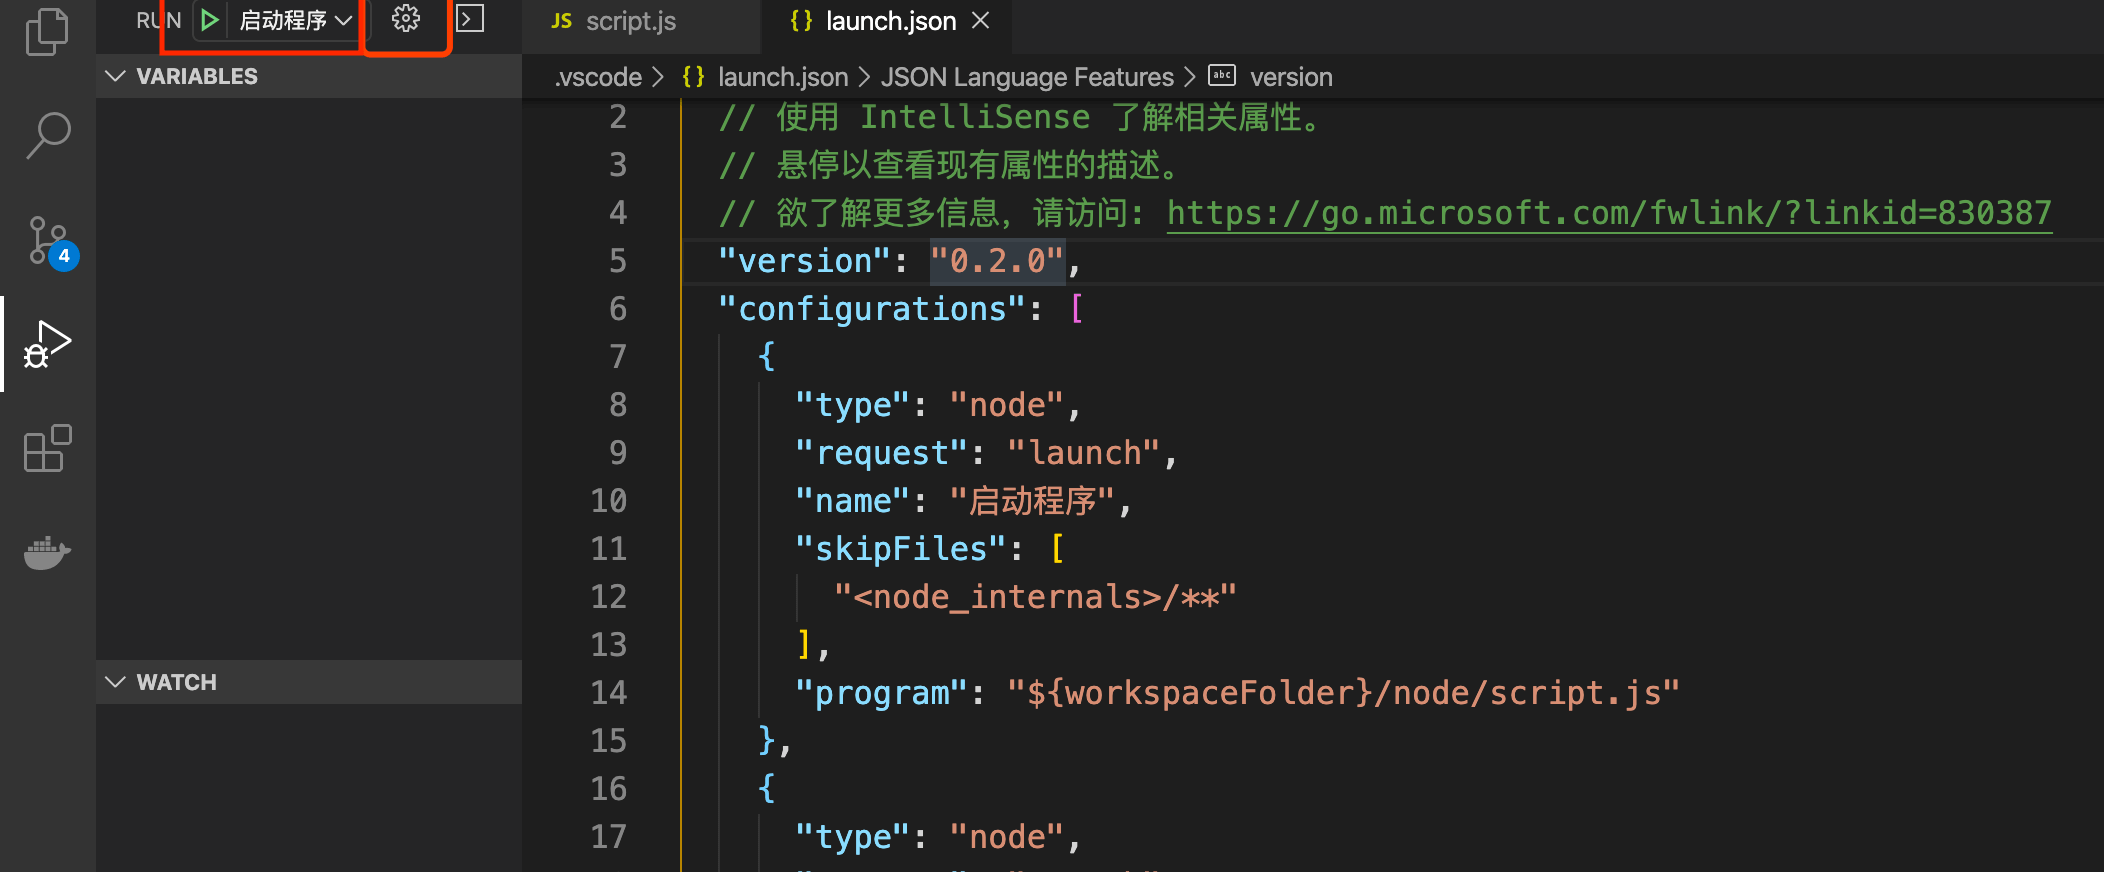
Task: Click the version breadcrumb
Action: 1291,77
